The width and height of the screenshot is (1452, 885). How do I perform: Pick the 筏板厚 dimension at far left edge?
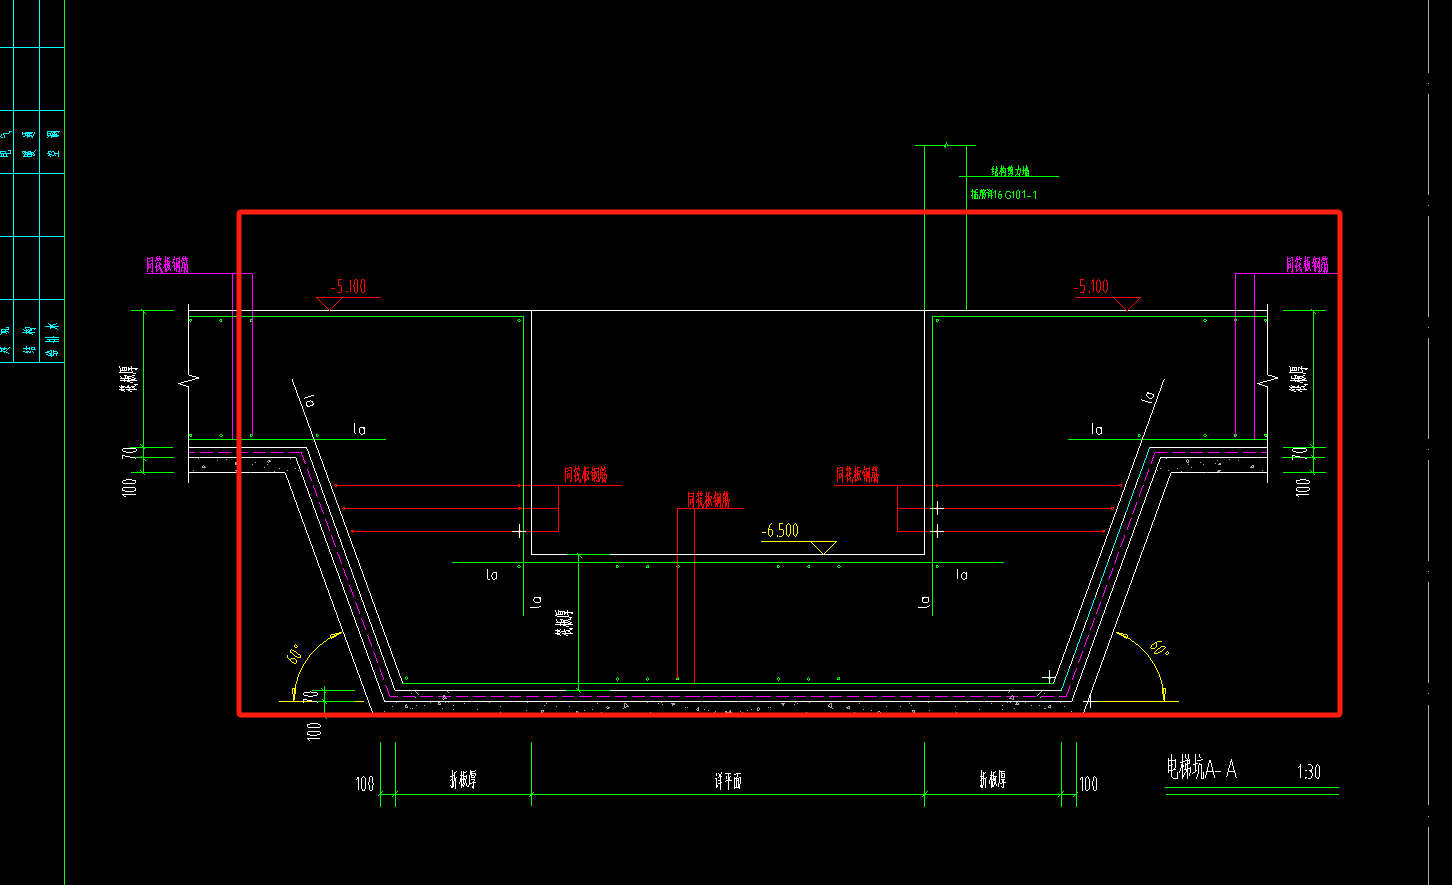point(130,381)
